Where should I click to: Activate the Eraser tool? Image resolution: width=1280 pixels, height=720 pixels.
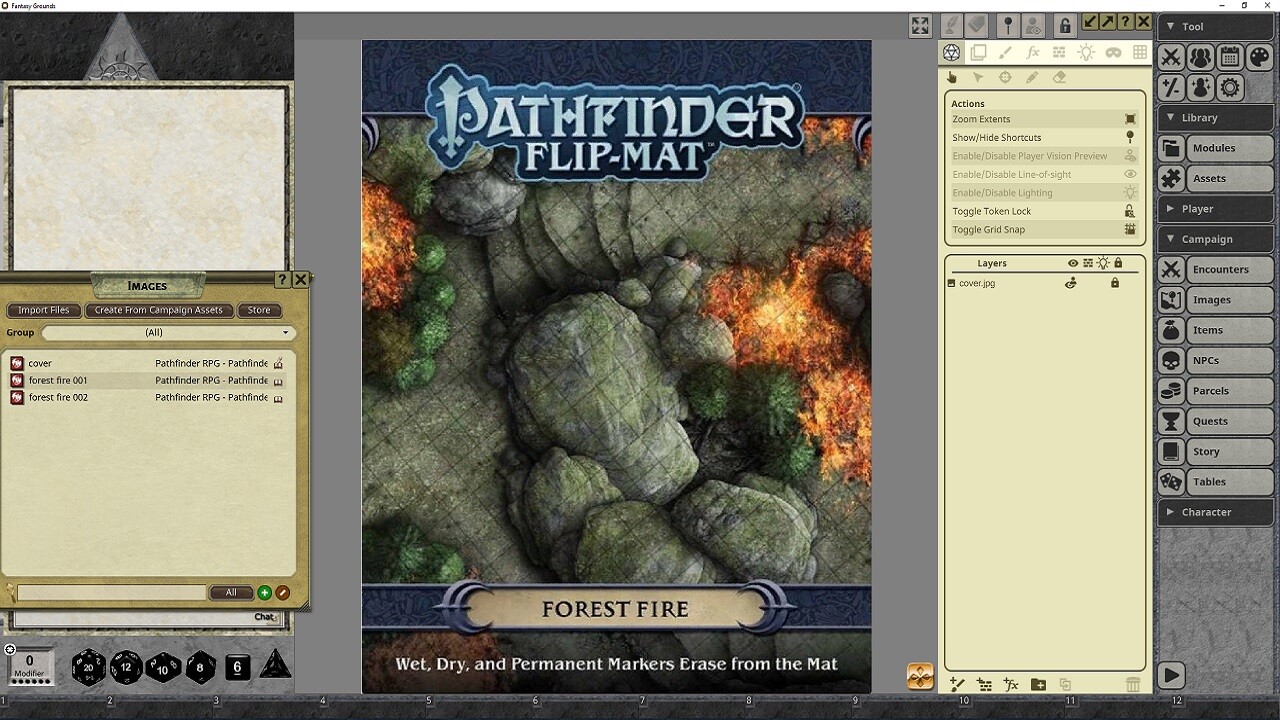pos(1060,77)
